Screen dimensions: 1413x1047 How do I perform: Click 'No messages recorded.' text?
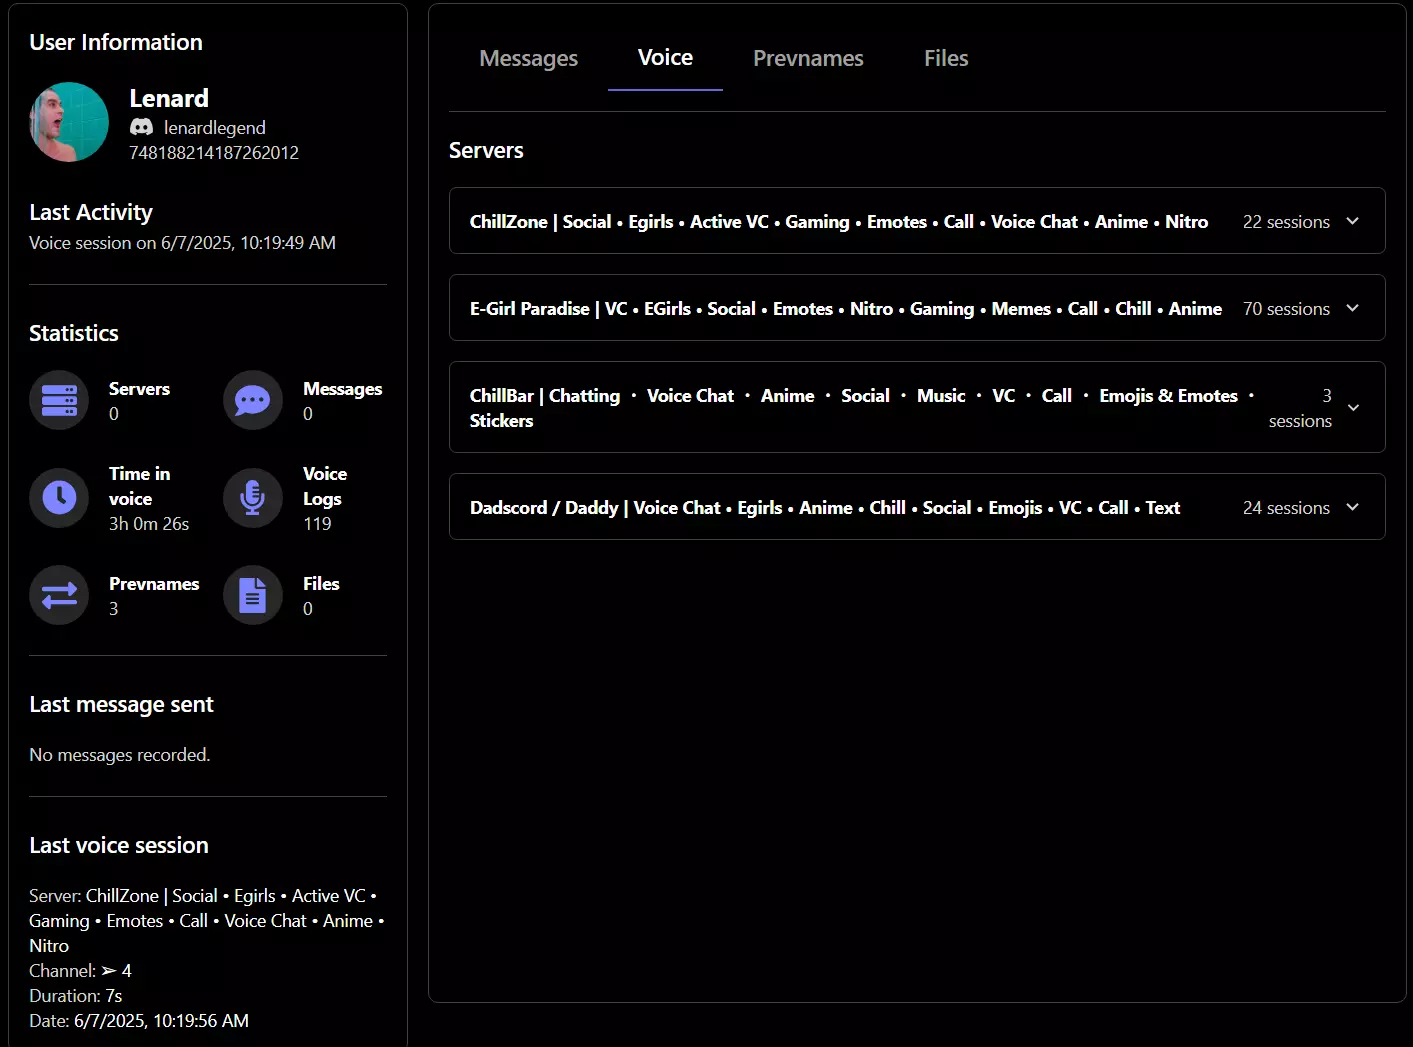click(120, 754)
